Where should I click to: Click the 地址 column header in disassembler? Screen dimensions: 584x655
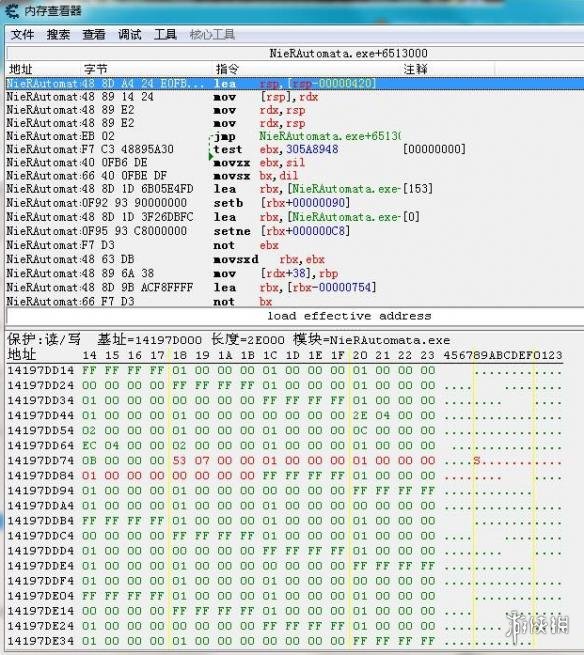click(21, 69)
